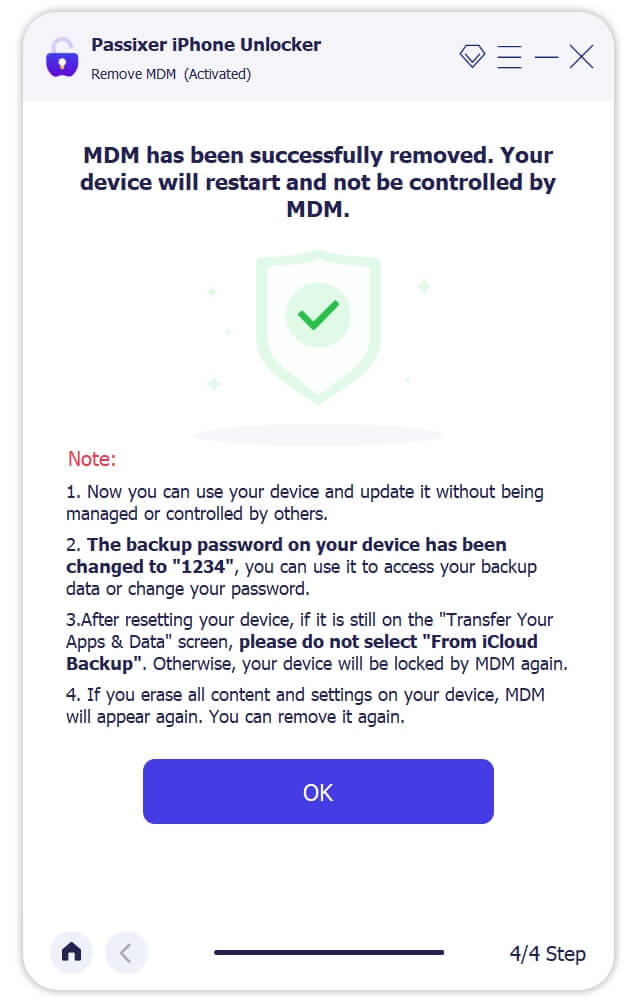Screen dimensions: 626x1002
Task: Click the step progress bar
Action: [328, 953]
